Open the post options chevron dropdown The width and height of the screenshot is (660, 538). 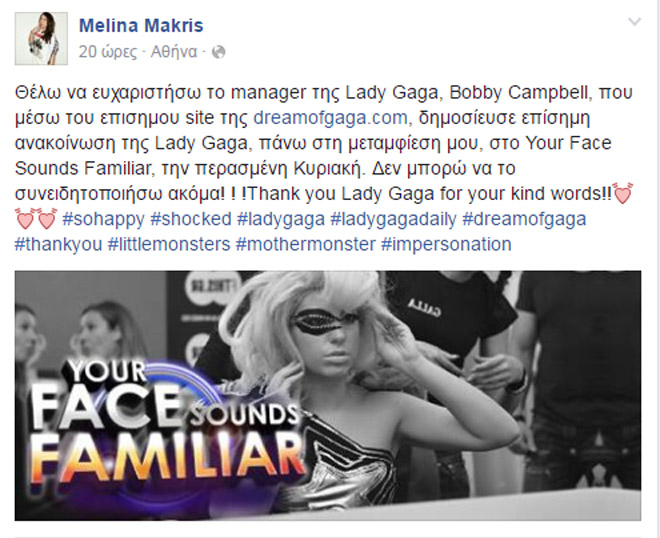[634, 21]
